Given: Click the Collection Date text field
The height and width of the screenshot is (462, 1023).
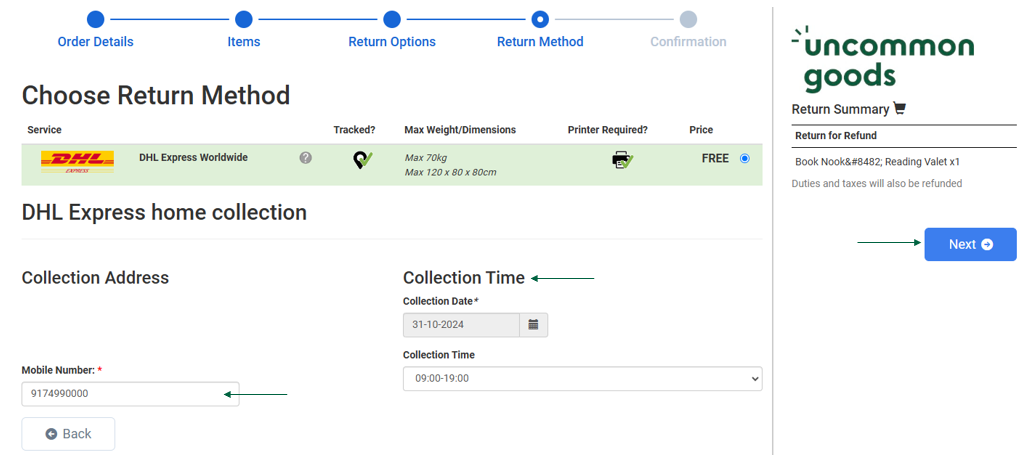Looking at the screenshot, I should click(461, 324).
